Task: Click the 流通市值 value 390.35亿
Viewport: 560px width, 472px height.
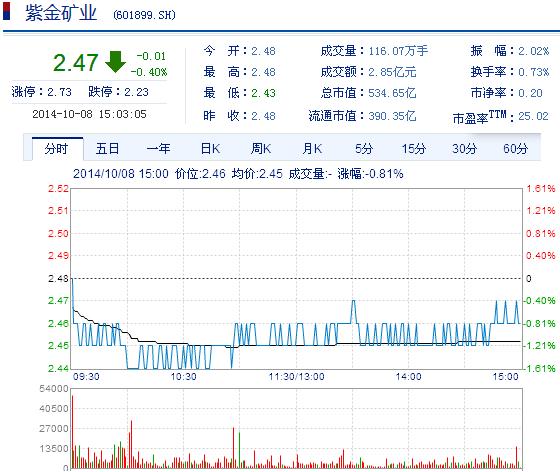Action: click(x=392, y=116)
